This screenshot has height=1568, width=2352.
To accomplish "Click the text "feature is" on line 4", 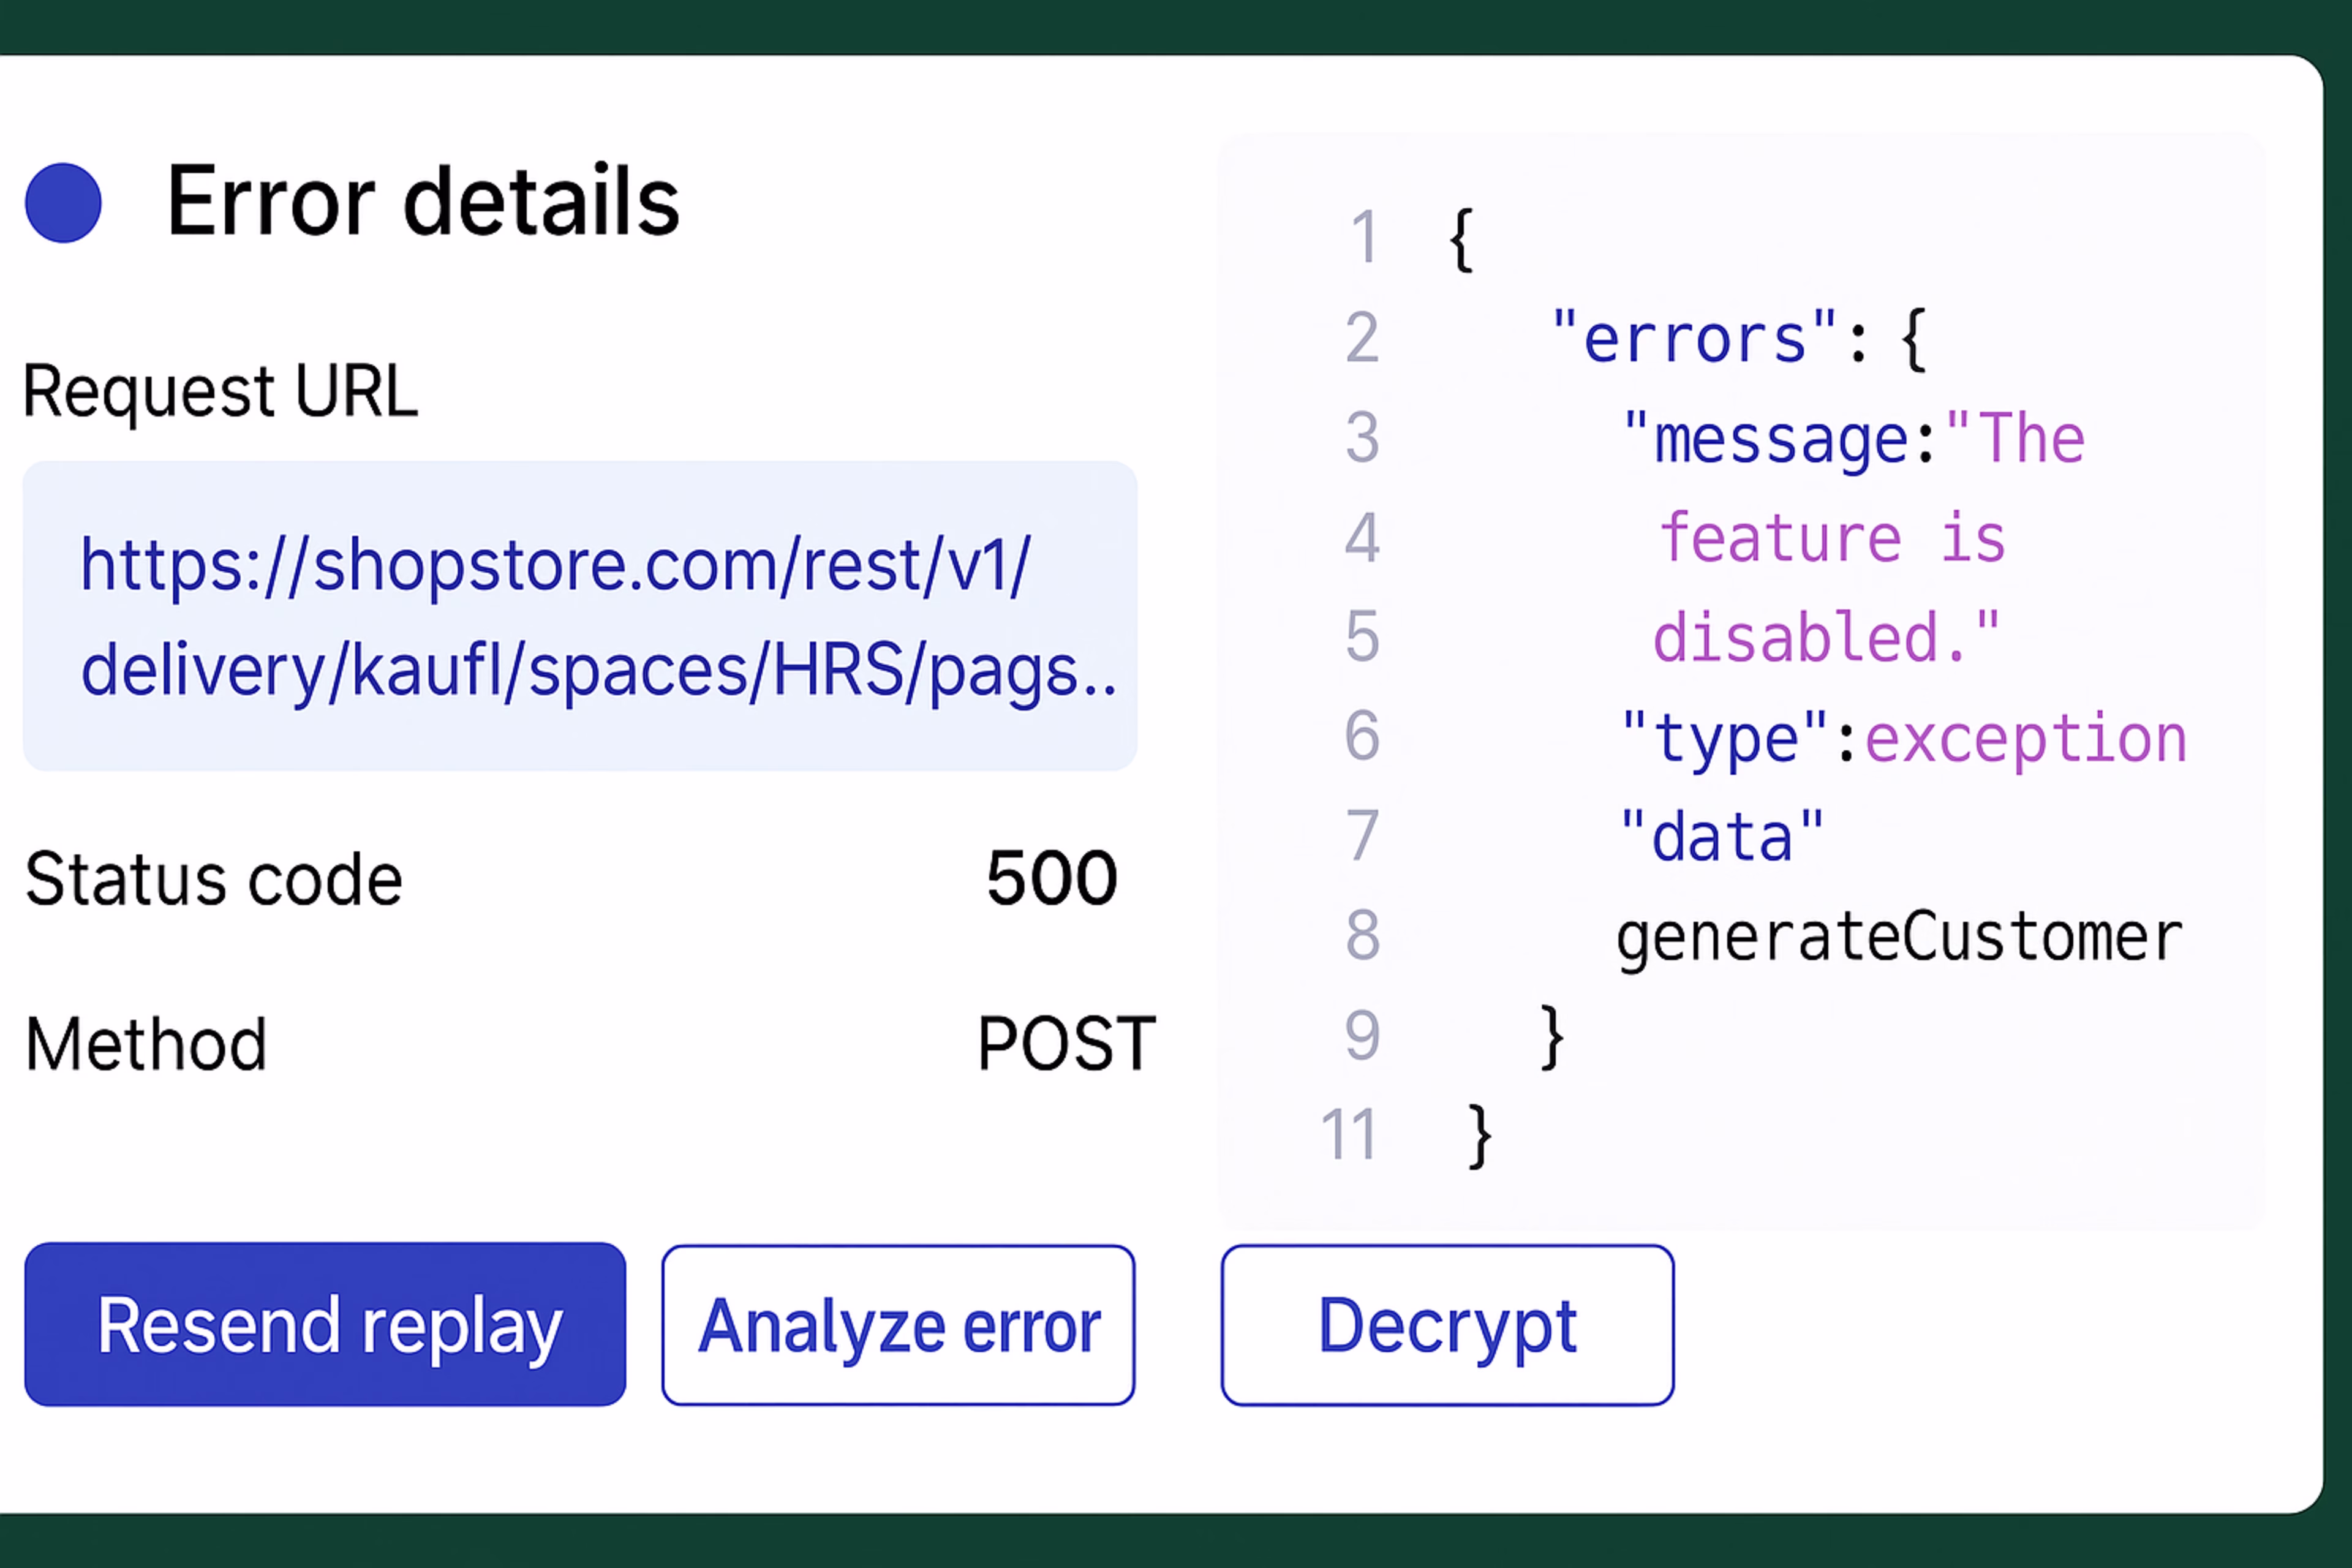I will pyautogui.click(x=1832, y=538).
